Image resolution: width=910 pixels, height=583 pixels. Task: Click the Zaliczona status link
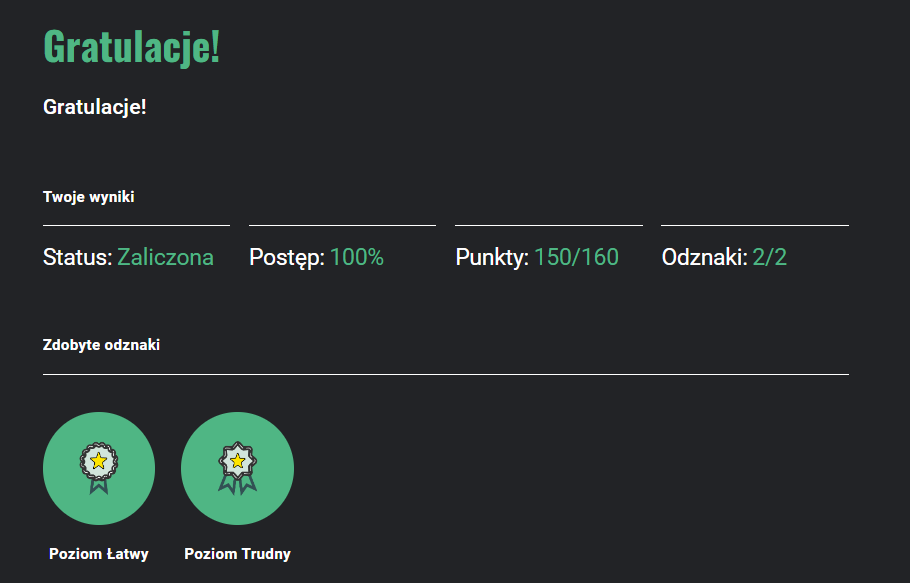click(x=166, y=257)
